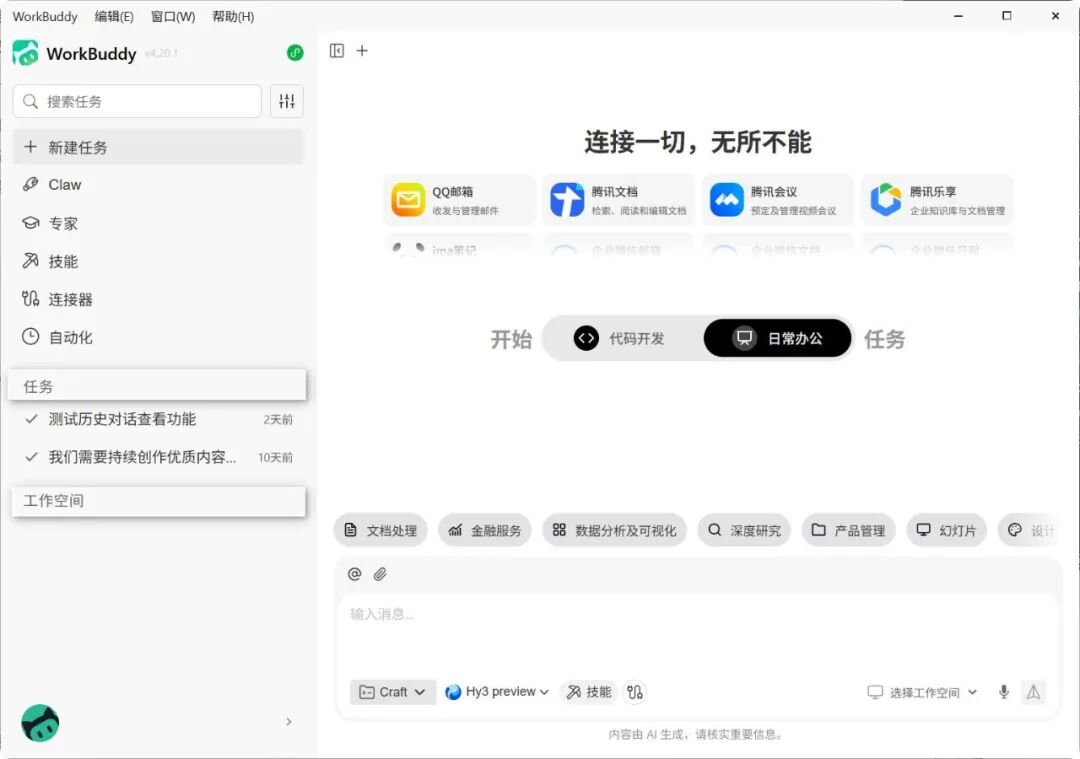Open the task filter settings icon
This screenshot has width=1080, height=759.
coord(287,101)
